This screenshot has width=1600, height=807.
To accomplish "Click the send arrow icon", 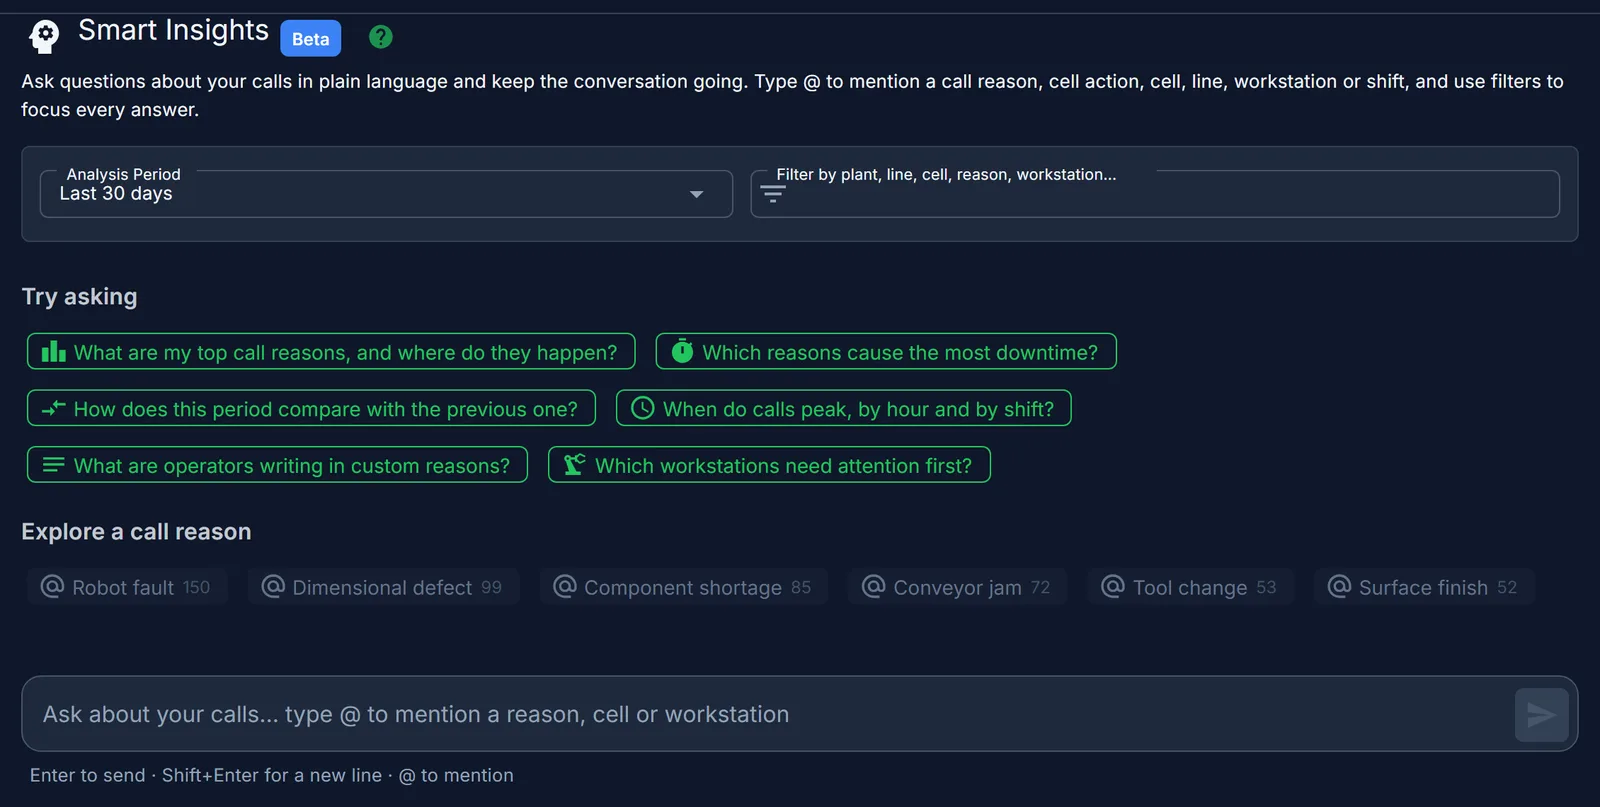I will [1541, 715].
